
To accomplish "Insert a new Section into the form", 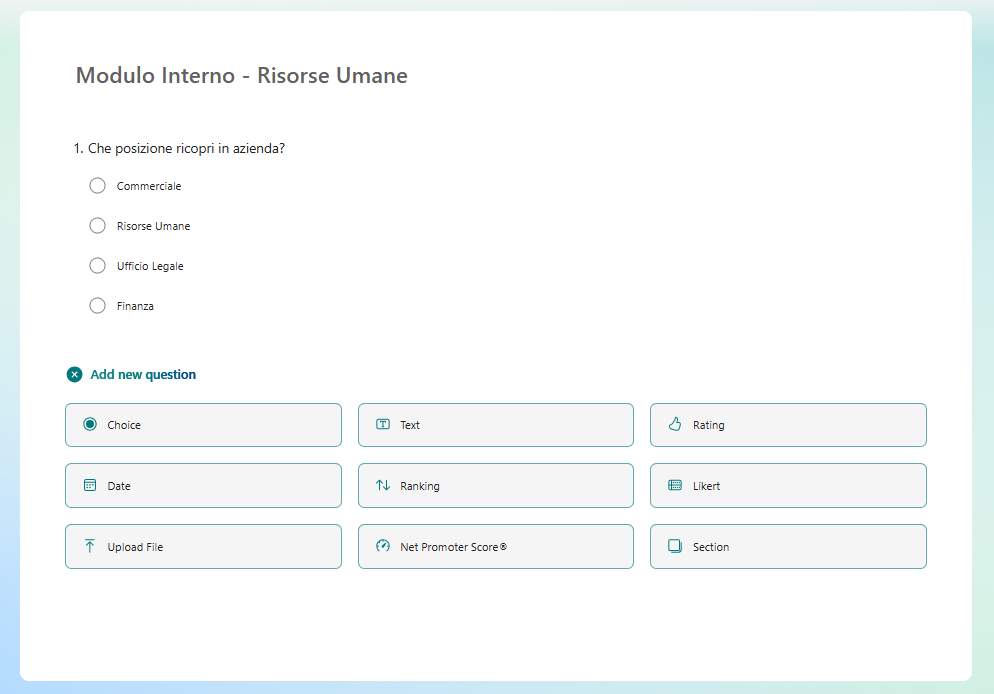I will tap(788, 546).
